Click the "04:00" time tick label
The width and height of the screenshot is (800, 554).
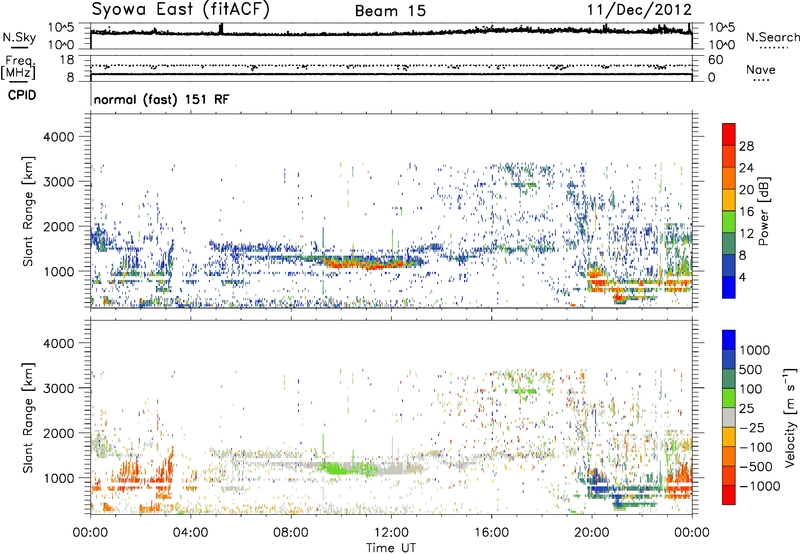190,533
